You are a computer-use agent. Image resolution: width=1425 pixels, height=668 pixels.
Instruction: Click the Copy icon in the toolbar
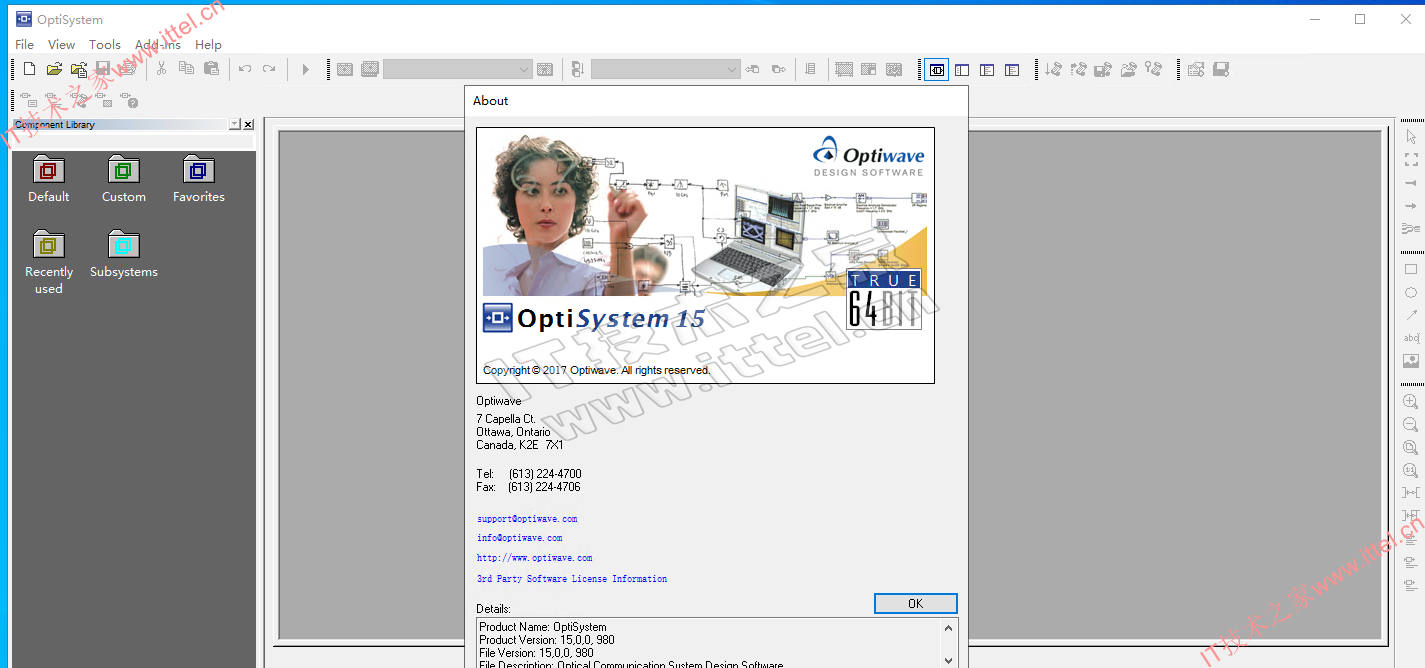tap(186, 69)
